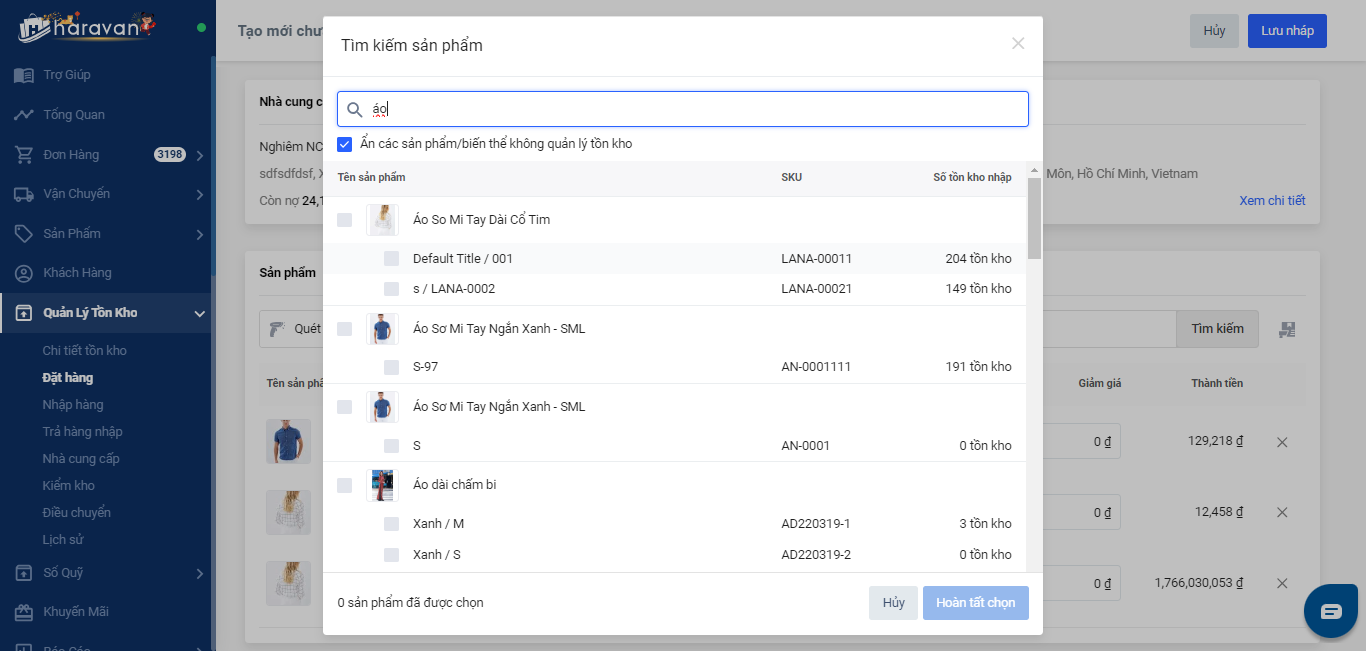Uncheck hide non-inventory products checkbox

345,144
